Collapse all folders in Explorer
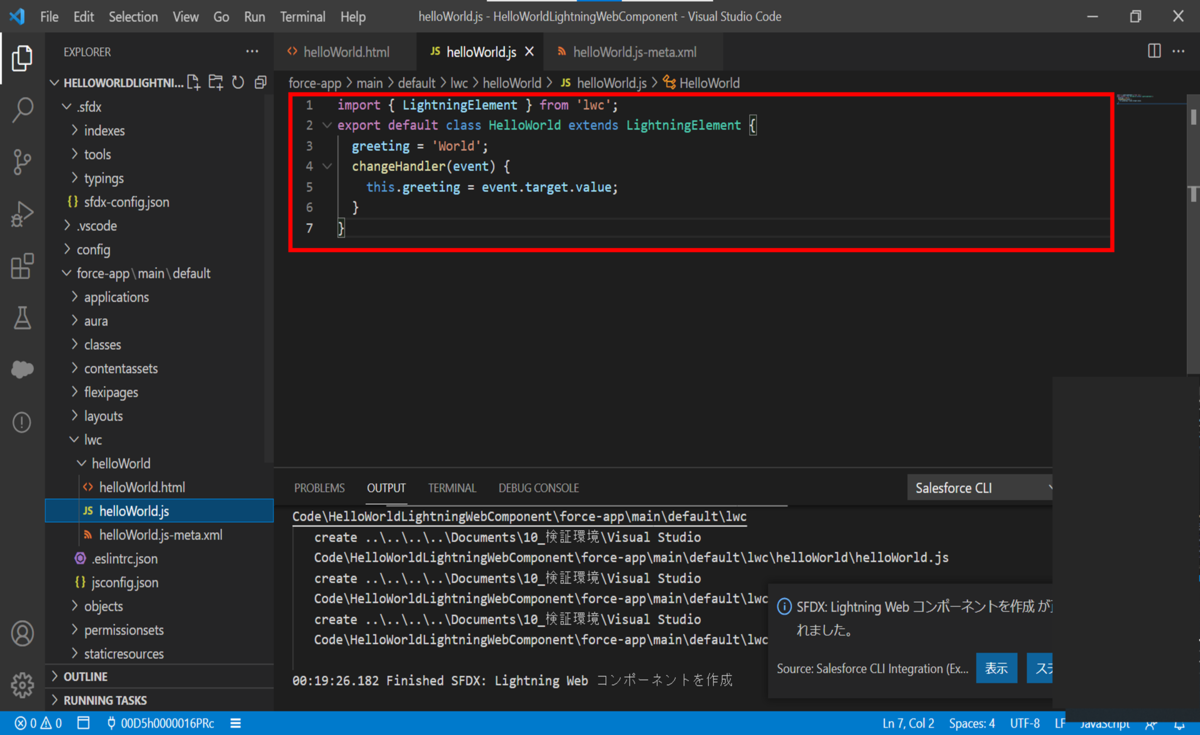The height and width of the screenshot is (735, 1200). (260, 83)
